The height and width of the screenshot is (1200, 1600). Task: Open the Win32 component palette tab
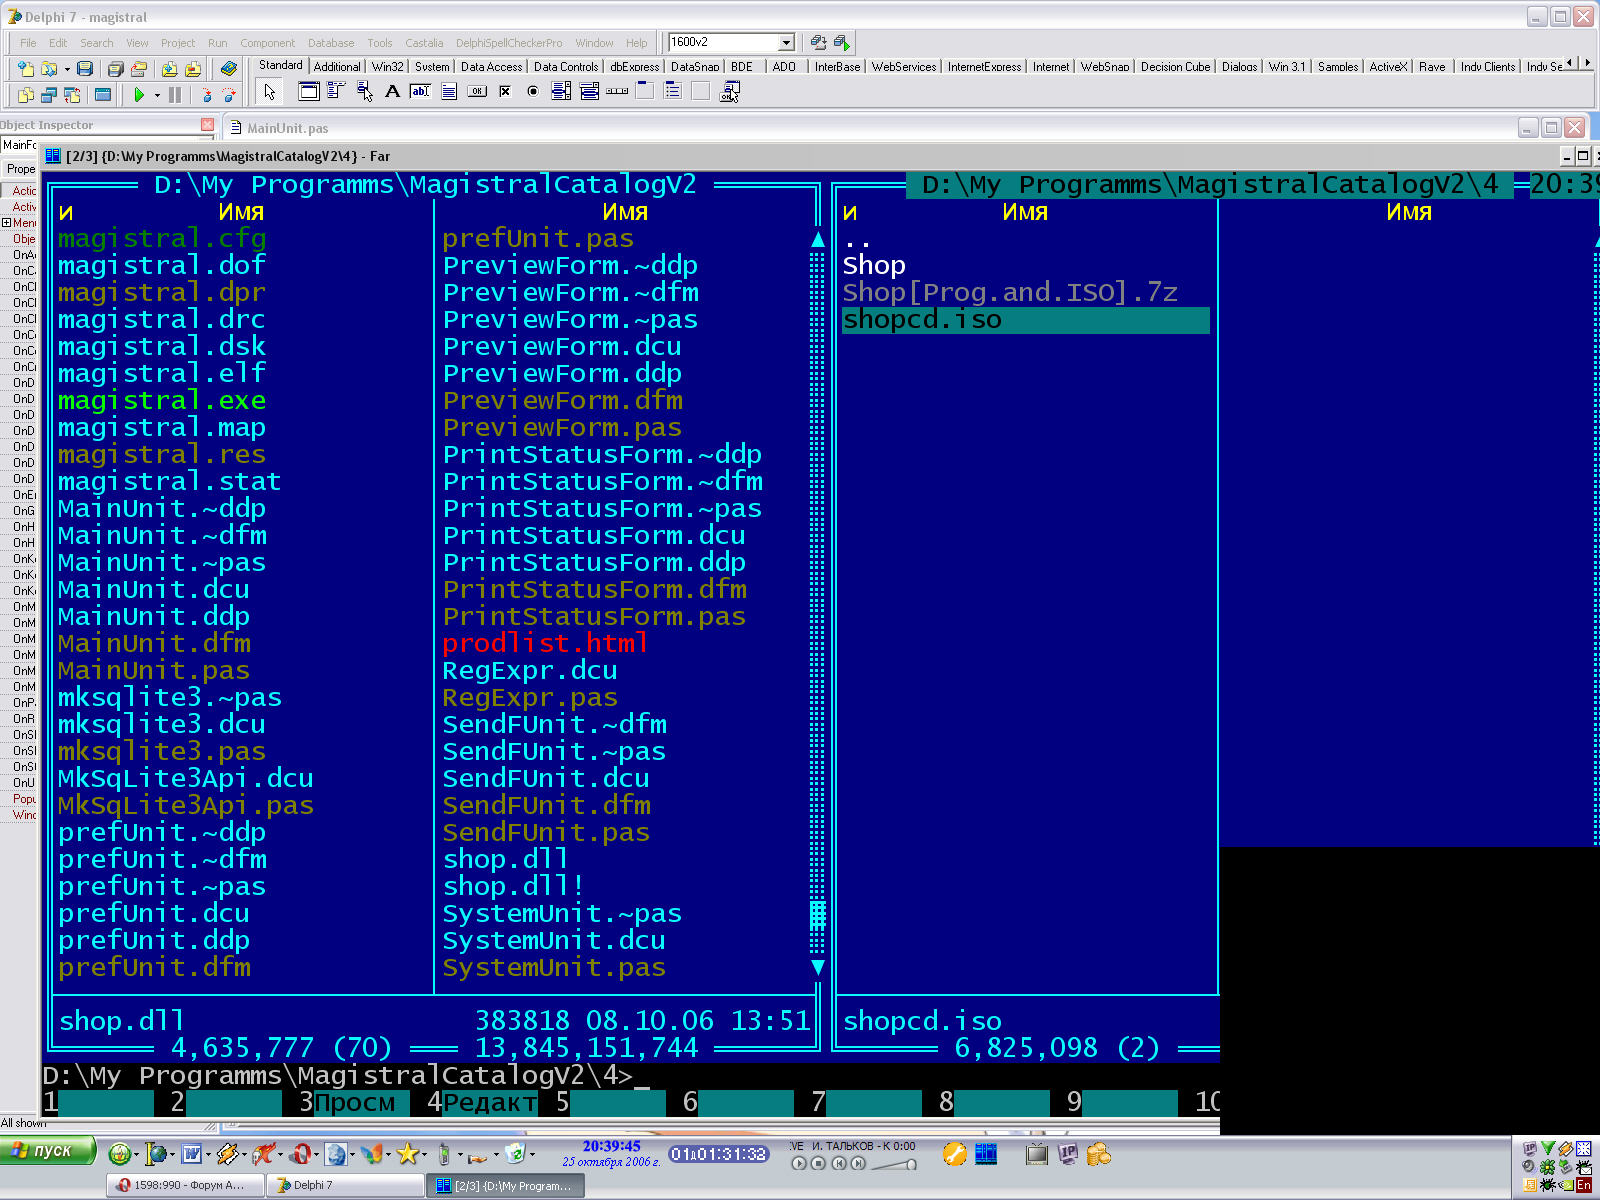click(387, 67)
